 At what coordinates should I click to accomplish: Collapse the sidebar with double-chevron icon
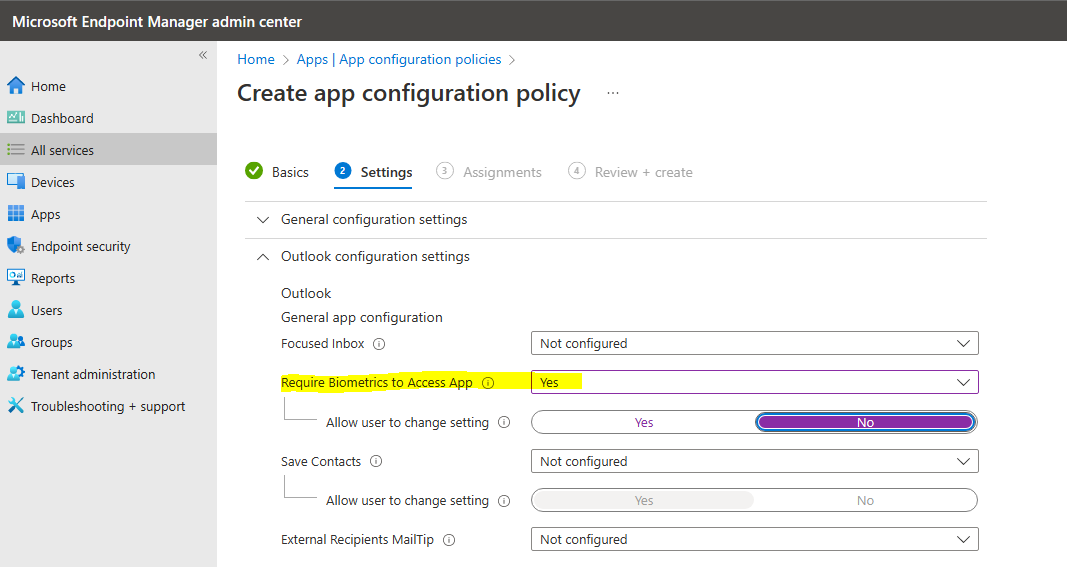pos(203,55)
